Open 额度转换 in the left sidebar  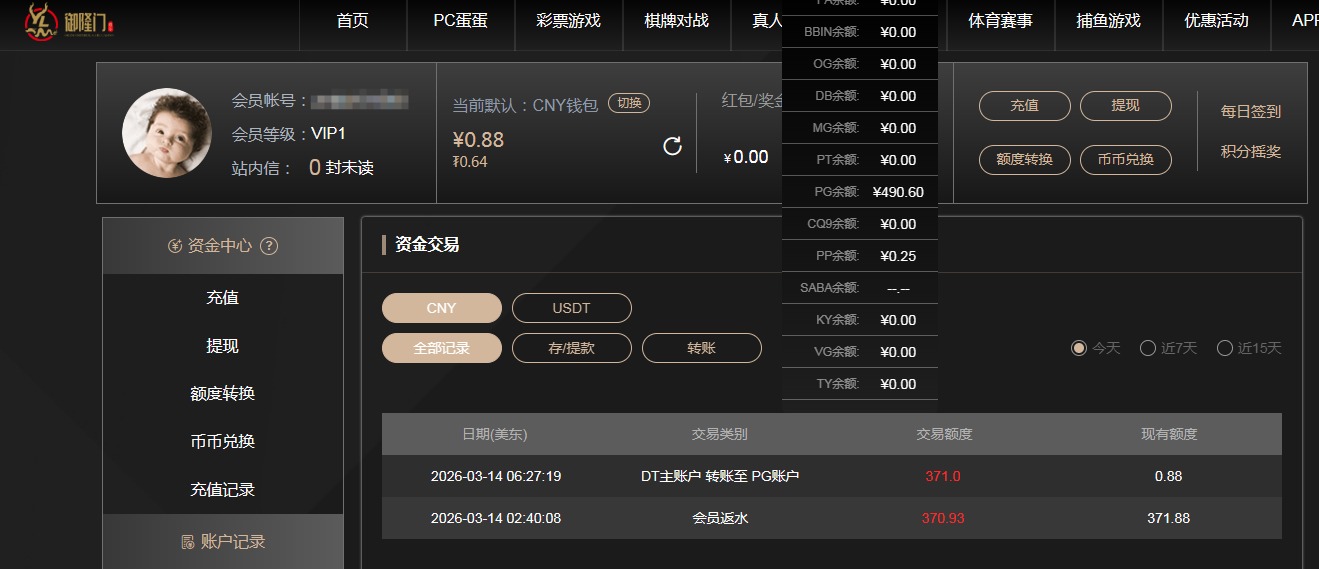pos(223,394)
